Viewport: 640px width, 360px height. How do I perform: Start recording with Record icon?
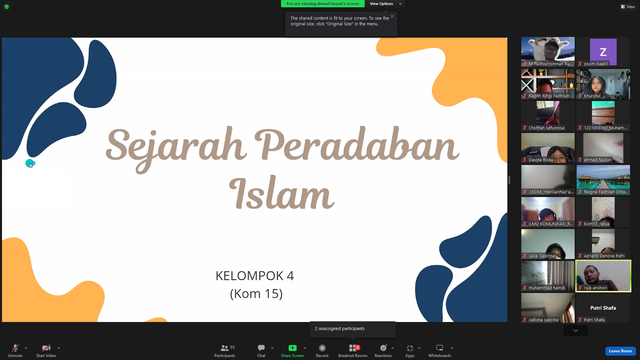pos(322,348)
